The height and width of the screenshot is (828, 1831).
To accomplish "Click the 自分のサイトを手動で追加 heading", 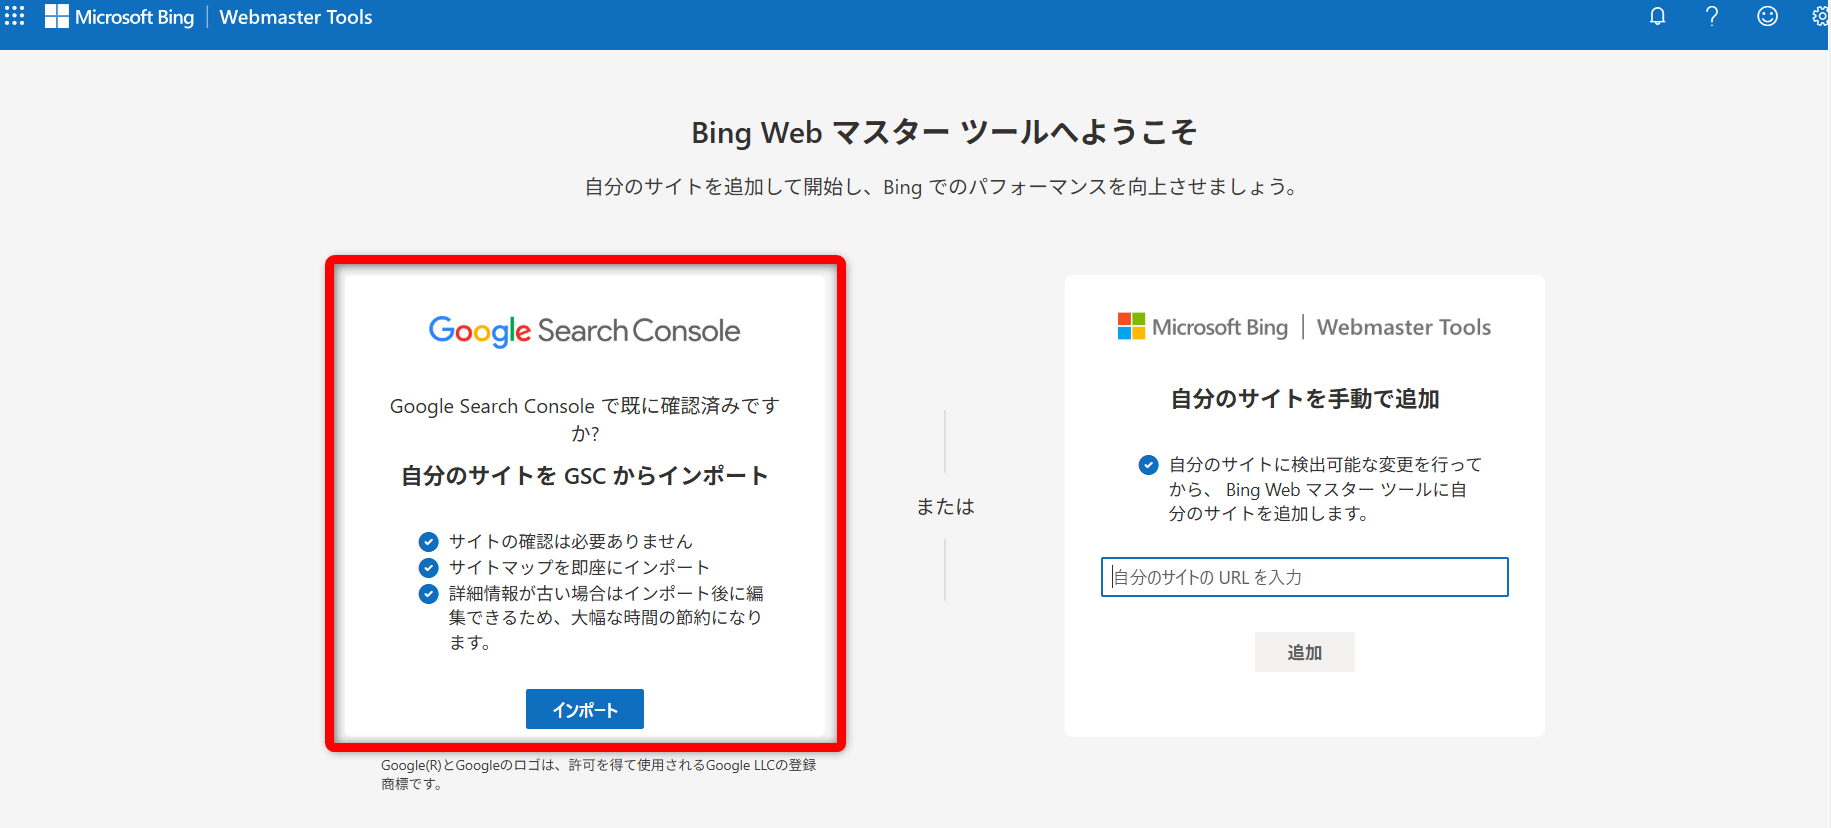I will (1304, 399).
